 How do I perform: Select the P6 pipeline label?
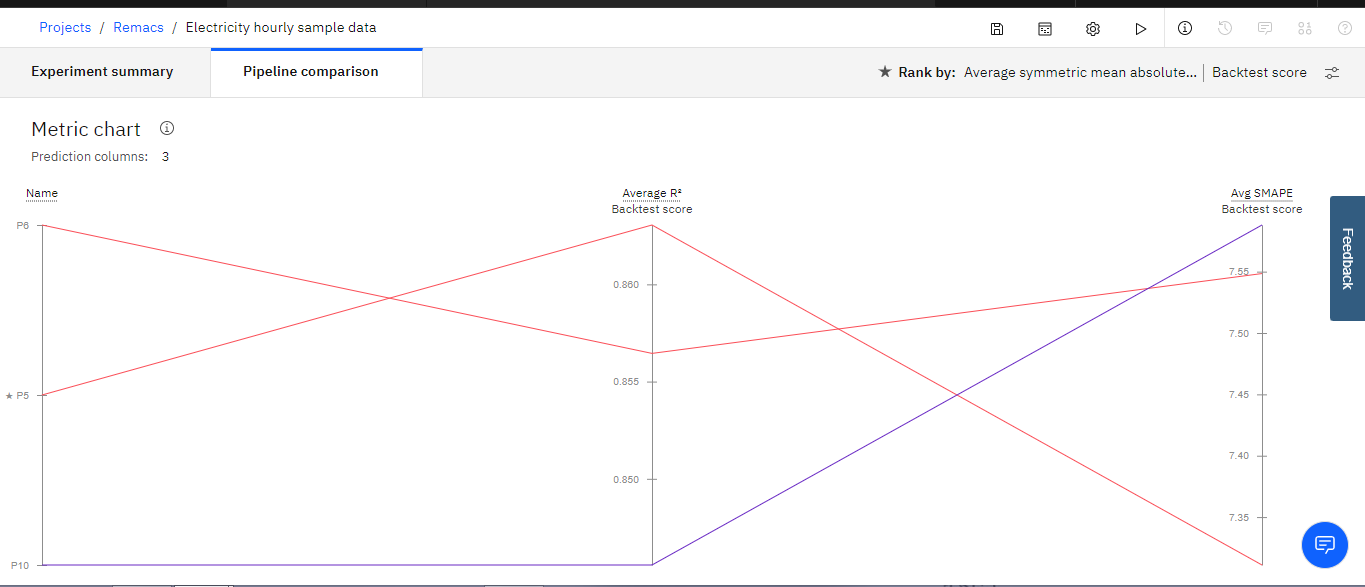click(x=23, y=226)
